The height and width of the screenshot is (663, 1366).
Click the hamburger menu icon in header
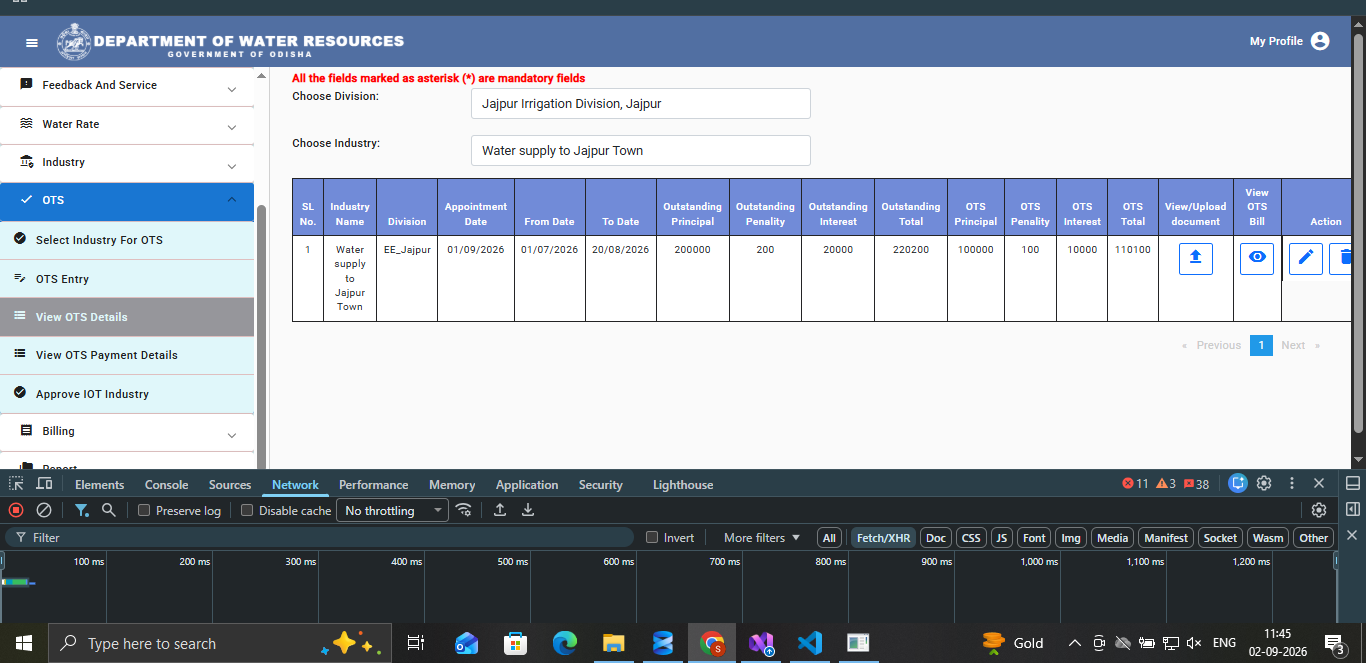[x=32, y=42]
